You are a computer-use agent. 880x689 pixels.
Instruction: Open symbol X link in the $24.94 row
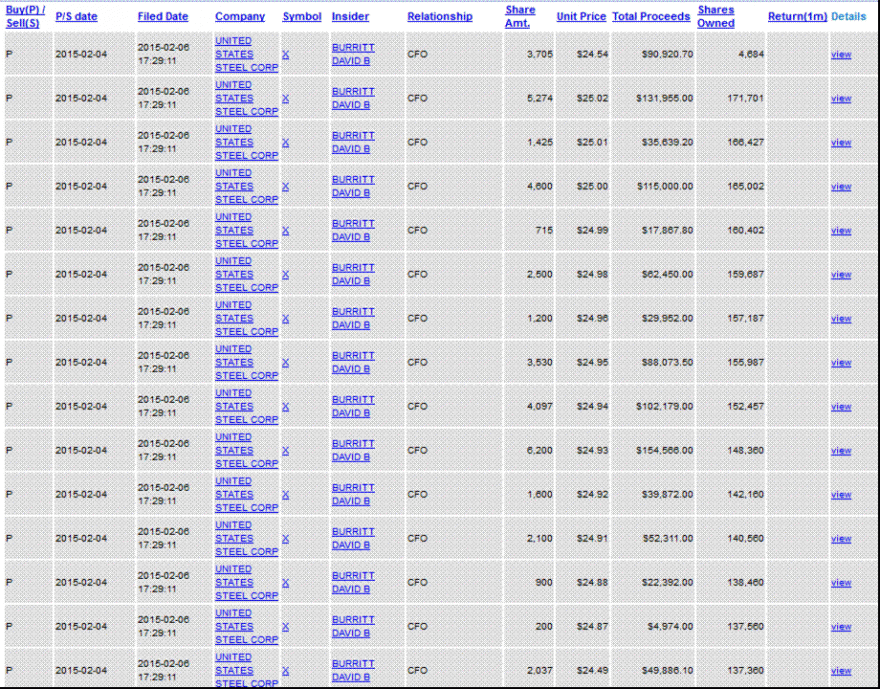point(286,407)
